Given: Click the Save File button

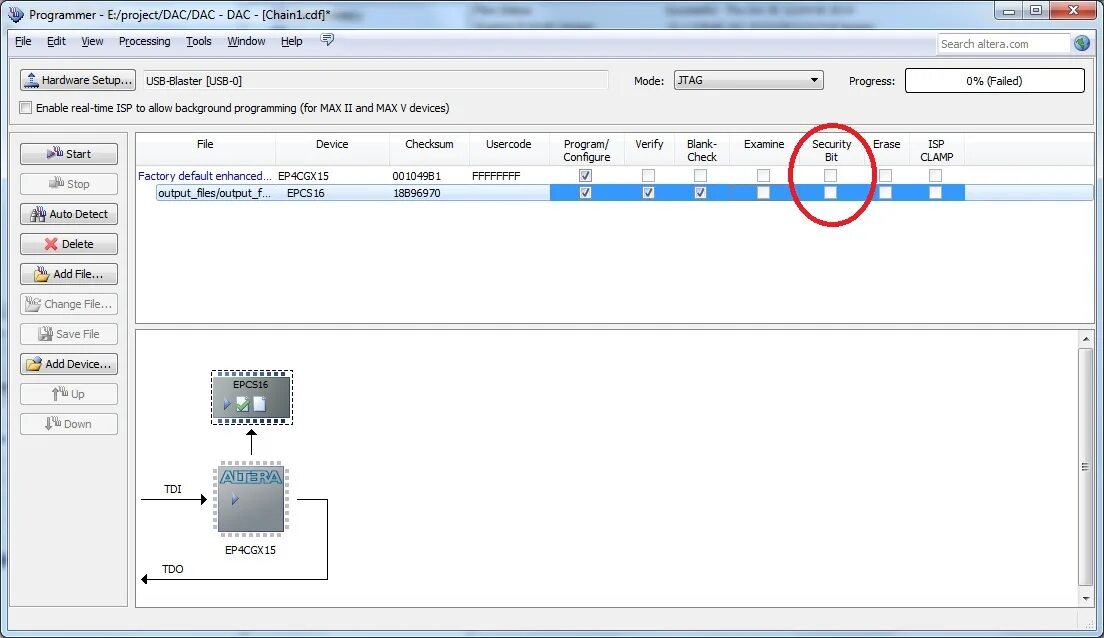Looking at the screenshot, I should click(x=69, y=334).
